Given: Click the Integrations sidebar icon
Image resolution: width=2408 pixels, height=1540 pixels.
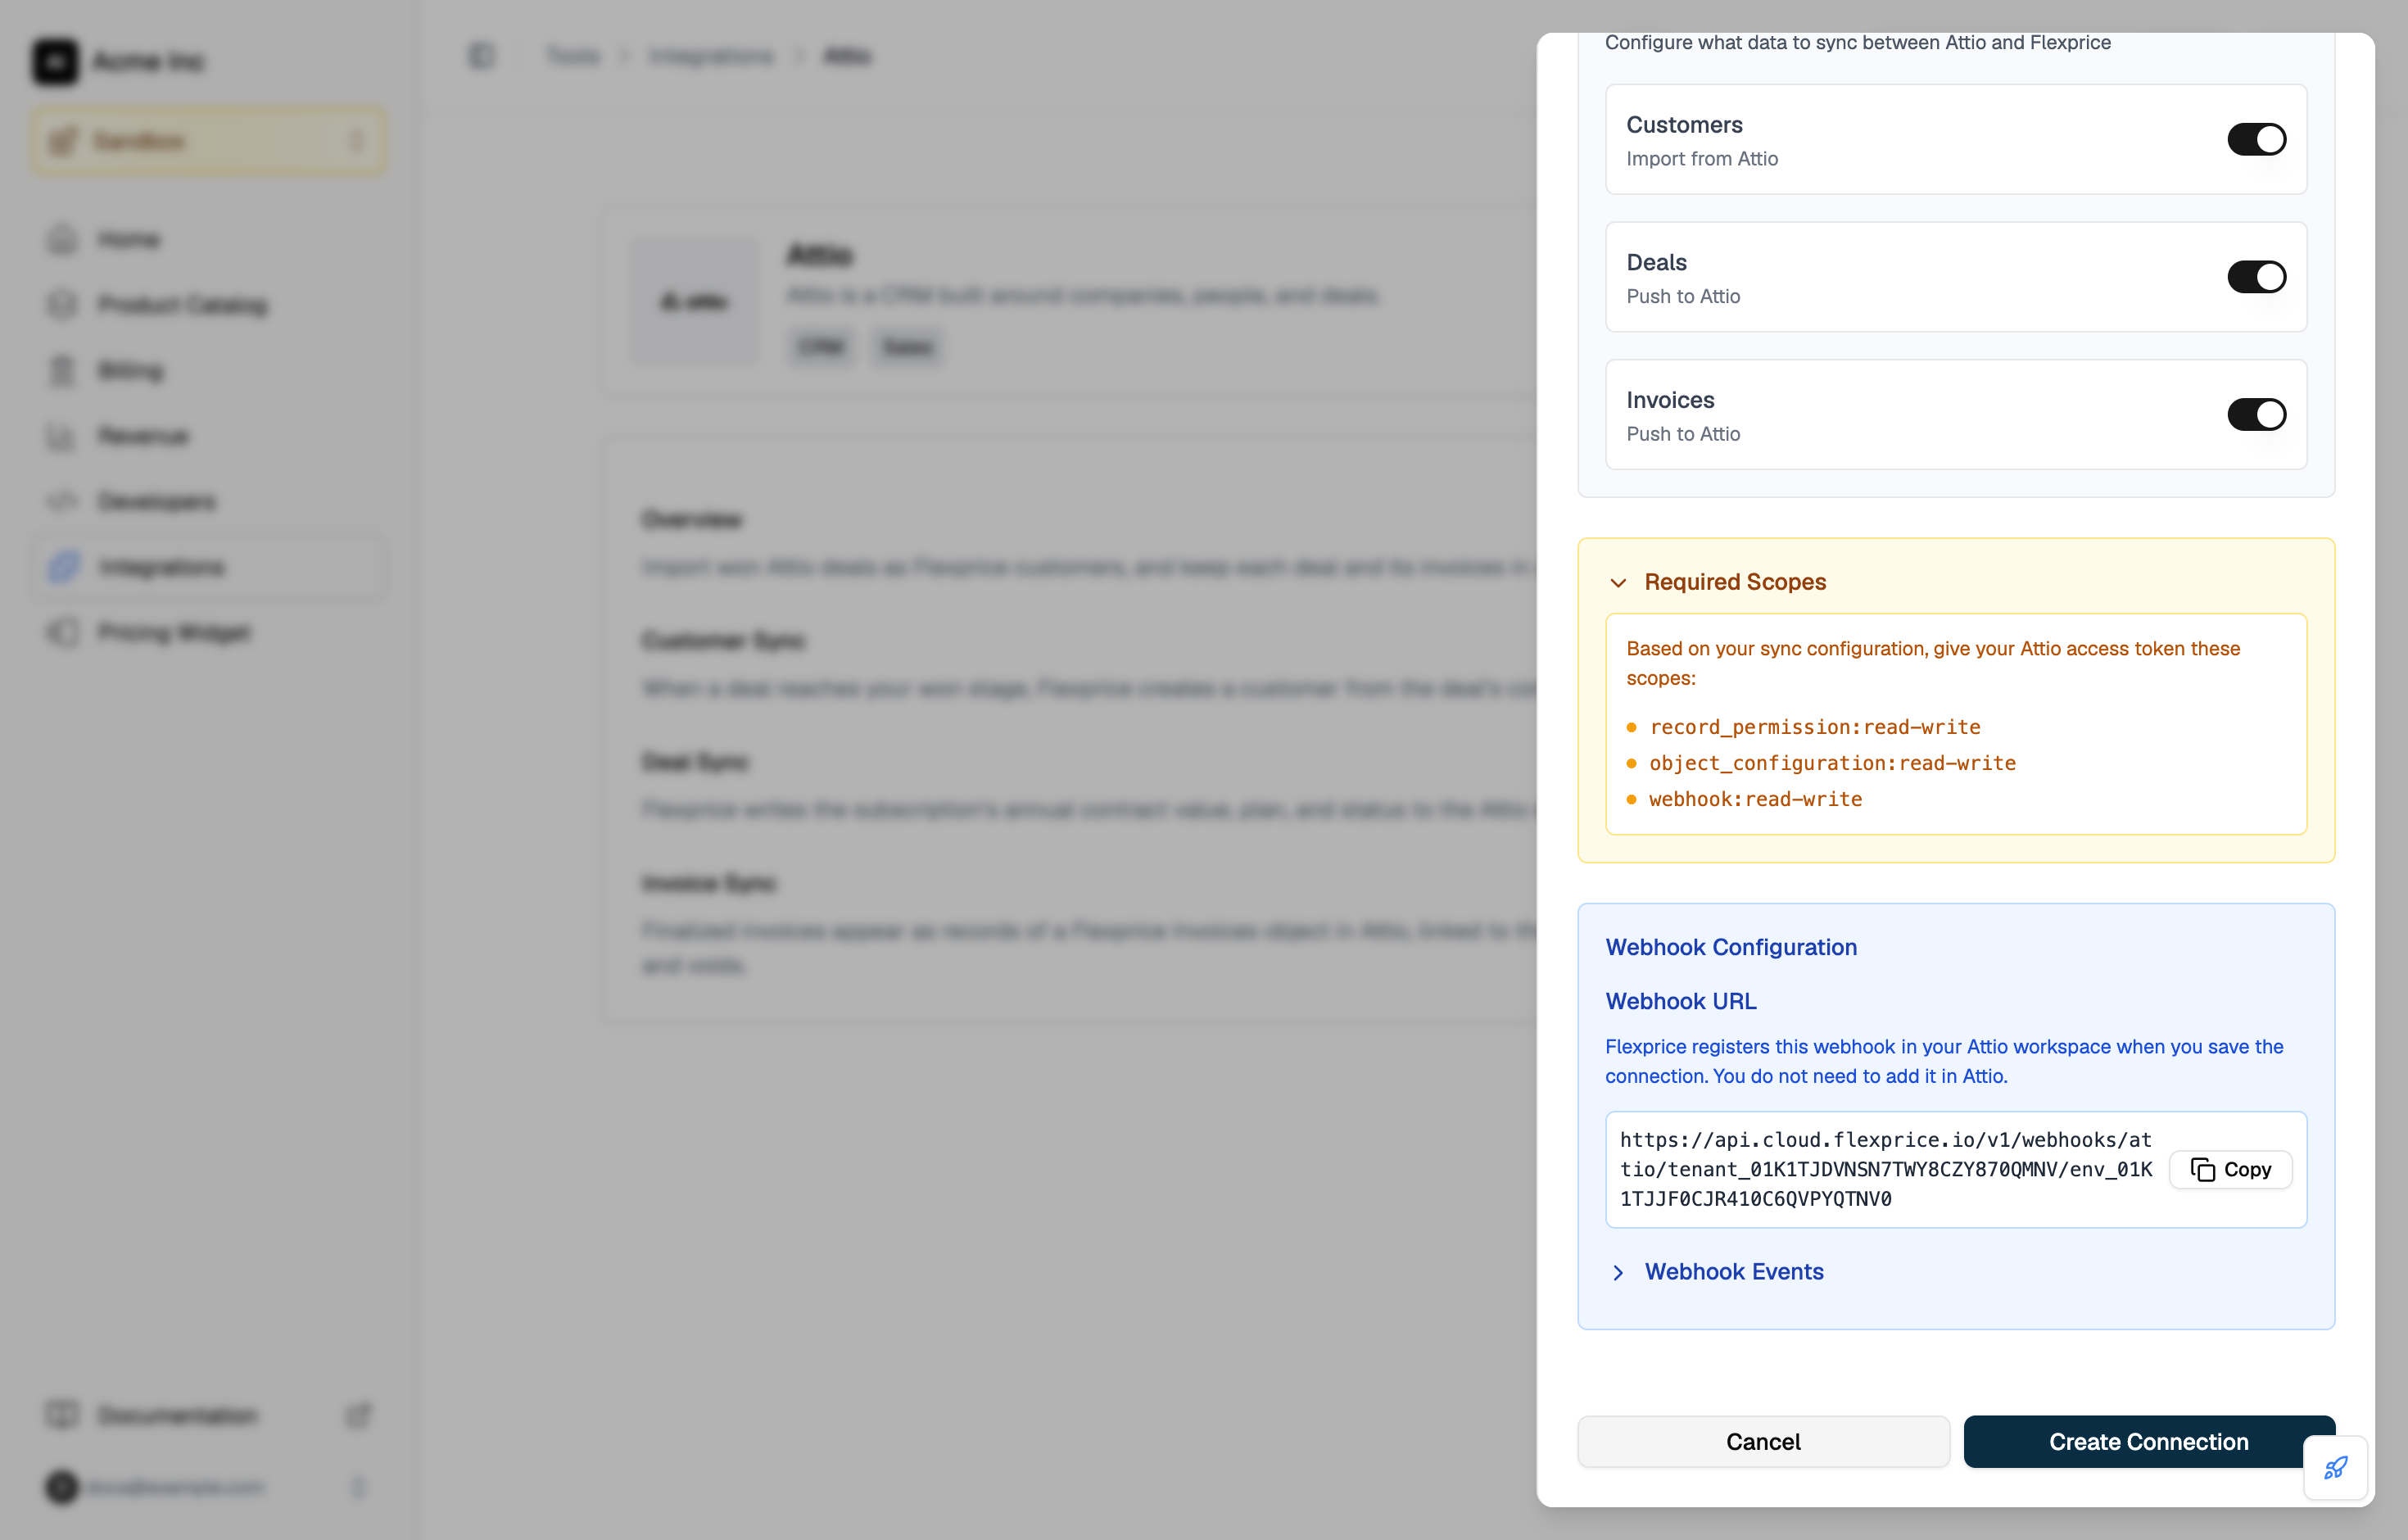Looking at the screenshot, I should [62, 567].
